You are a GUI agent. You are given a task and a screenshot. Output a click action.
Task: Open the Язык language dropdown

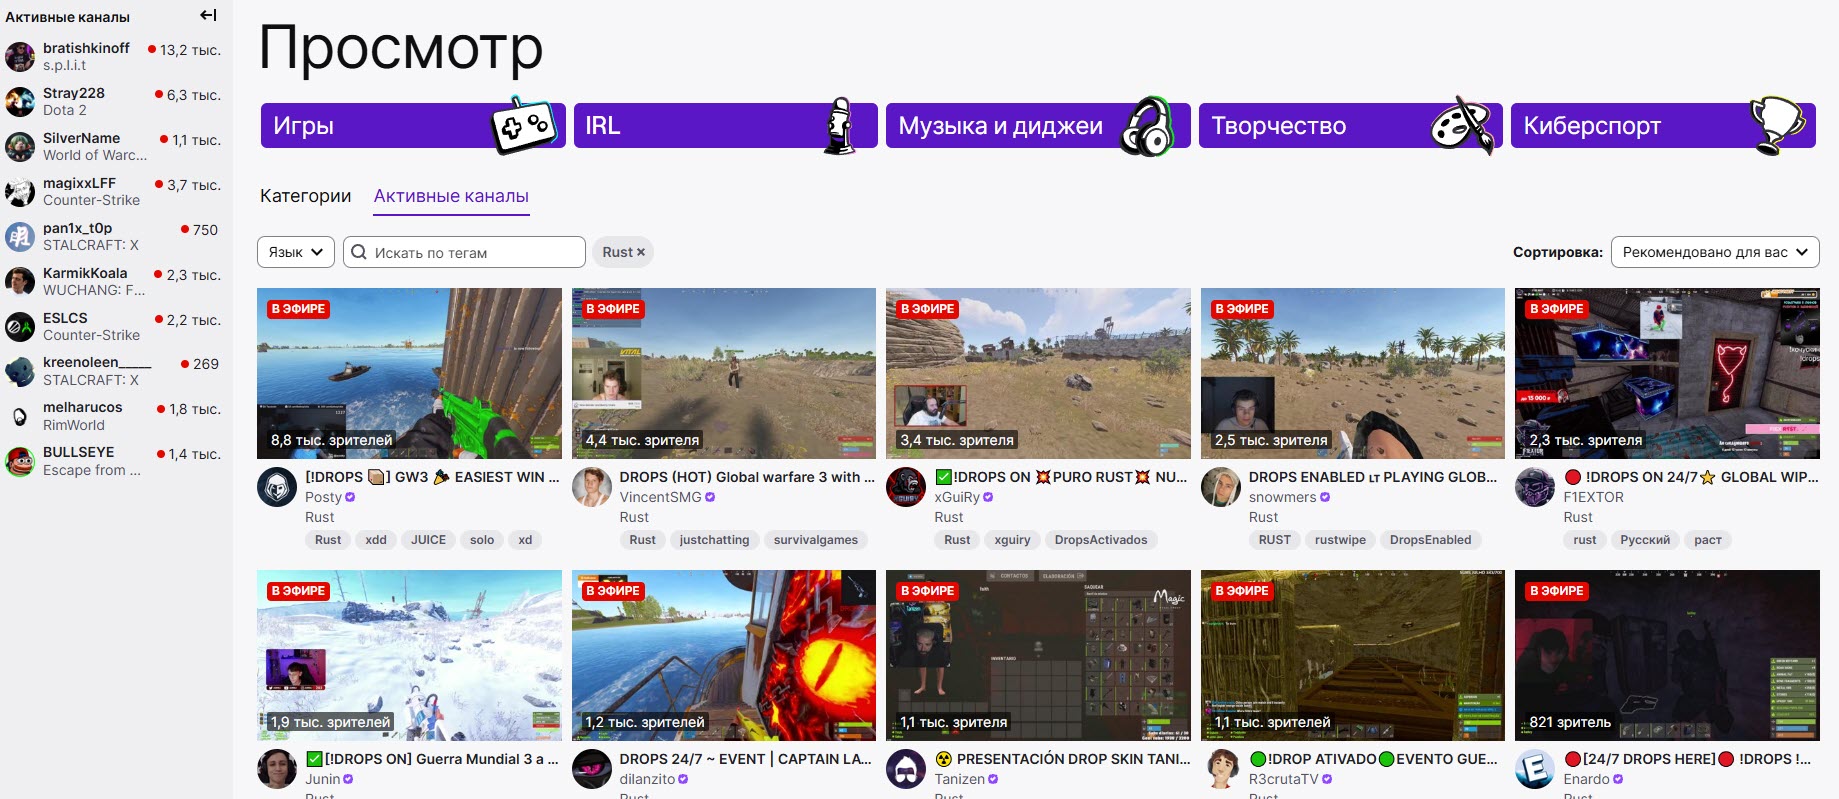(x=296, y=252)
